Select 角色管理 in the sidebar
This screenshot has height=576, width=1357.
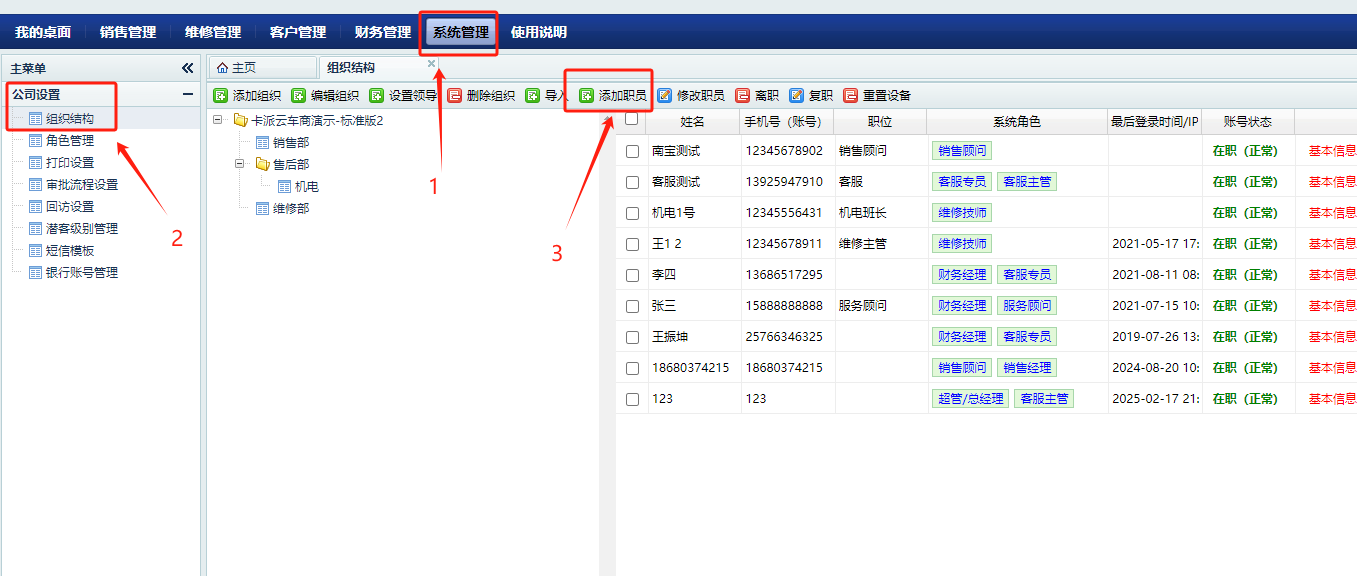[x=70, y=141]
